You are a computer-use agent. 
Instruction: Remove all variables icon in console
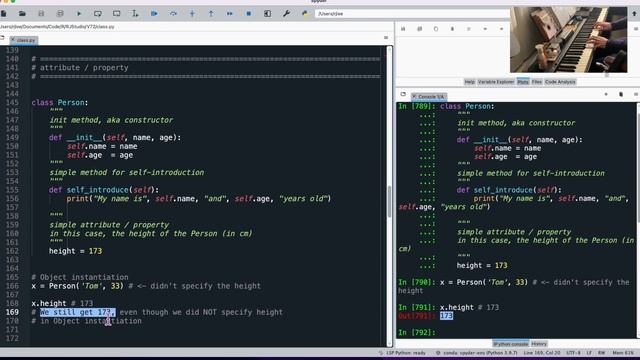(621, 94)
